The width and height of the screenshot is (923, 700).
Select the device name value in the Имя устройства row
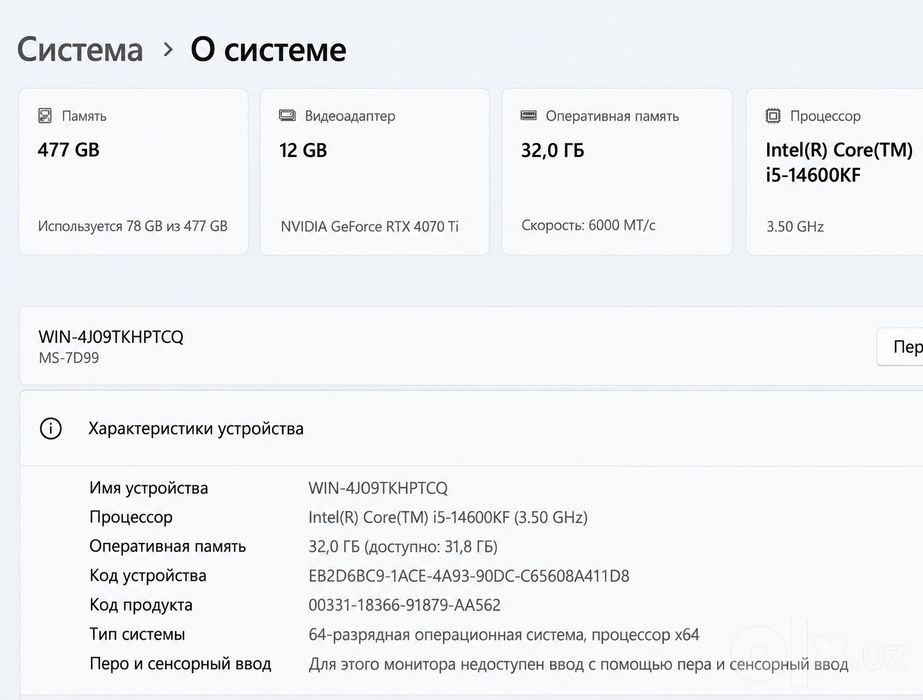coord(378,488)
